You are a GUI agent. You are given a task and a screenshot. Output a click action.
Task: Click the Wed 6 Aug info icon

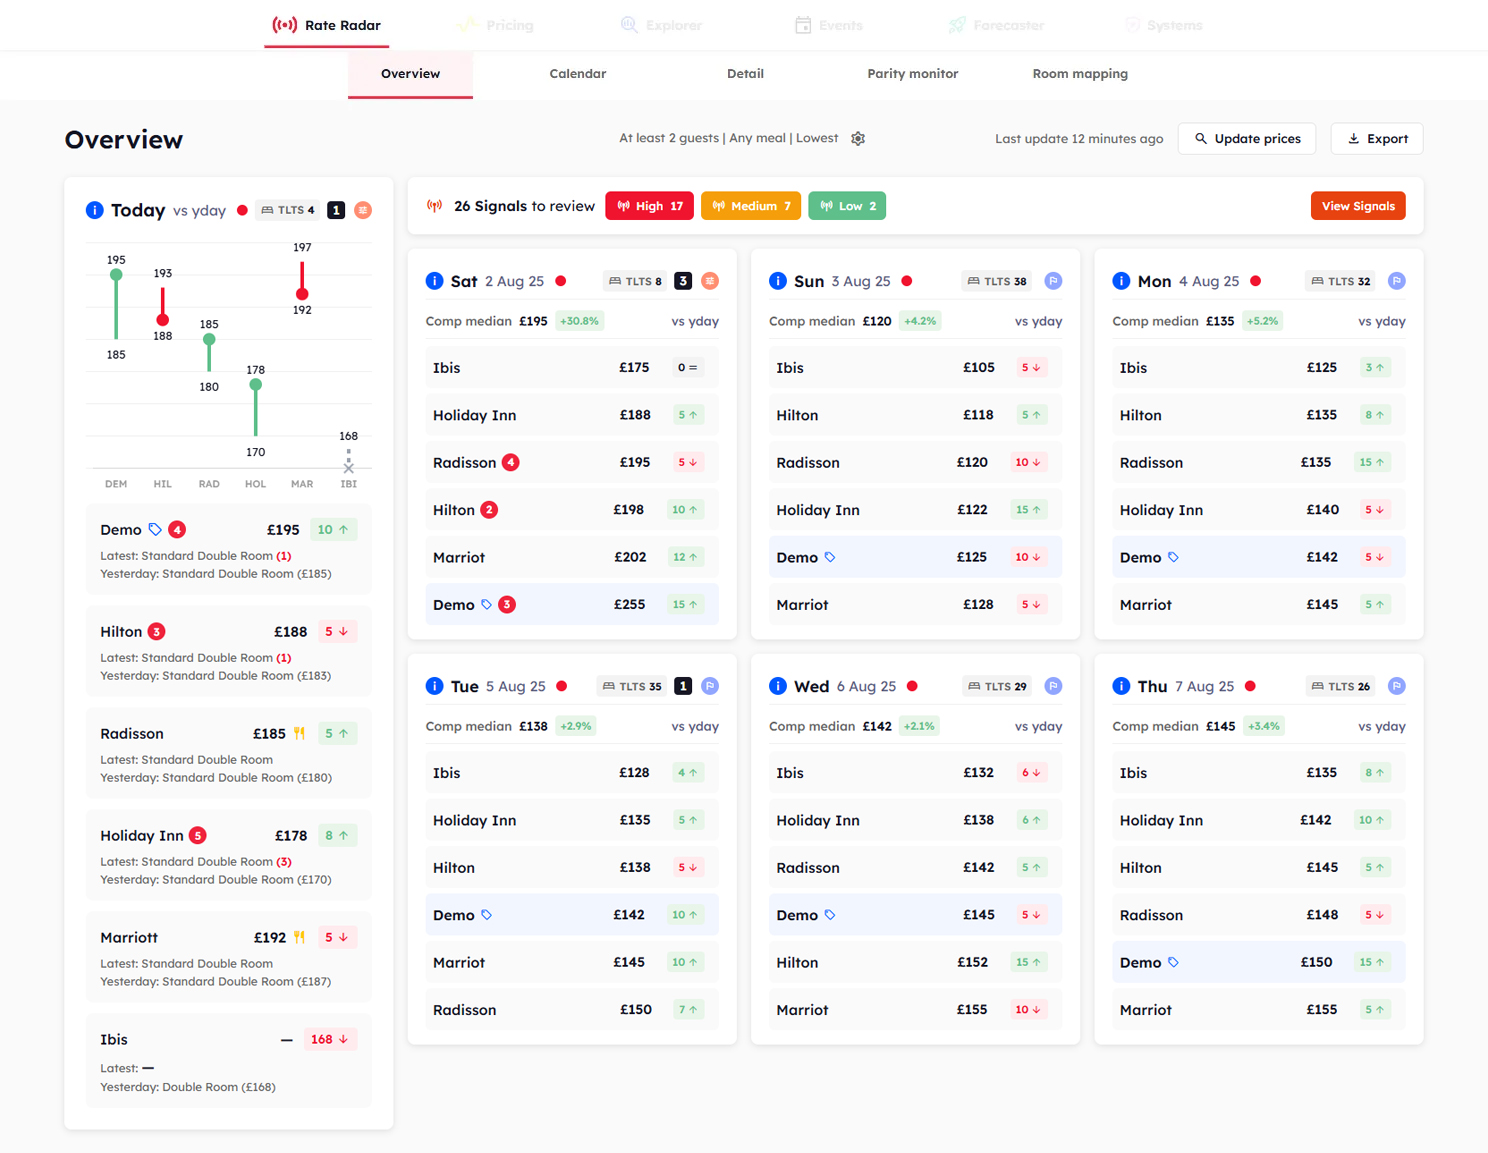[777, 686]
